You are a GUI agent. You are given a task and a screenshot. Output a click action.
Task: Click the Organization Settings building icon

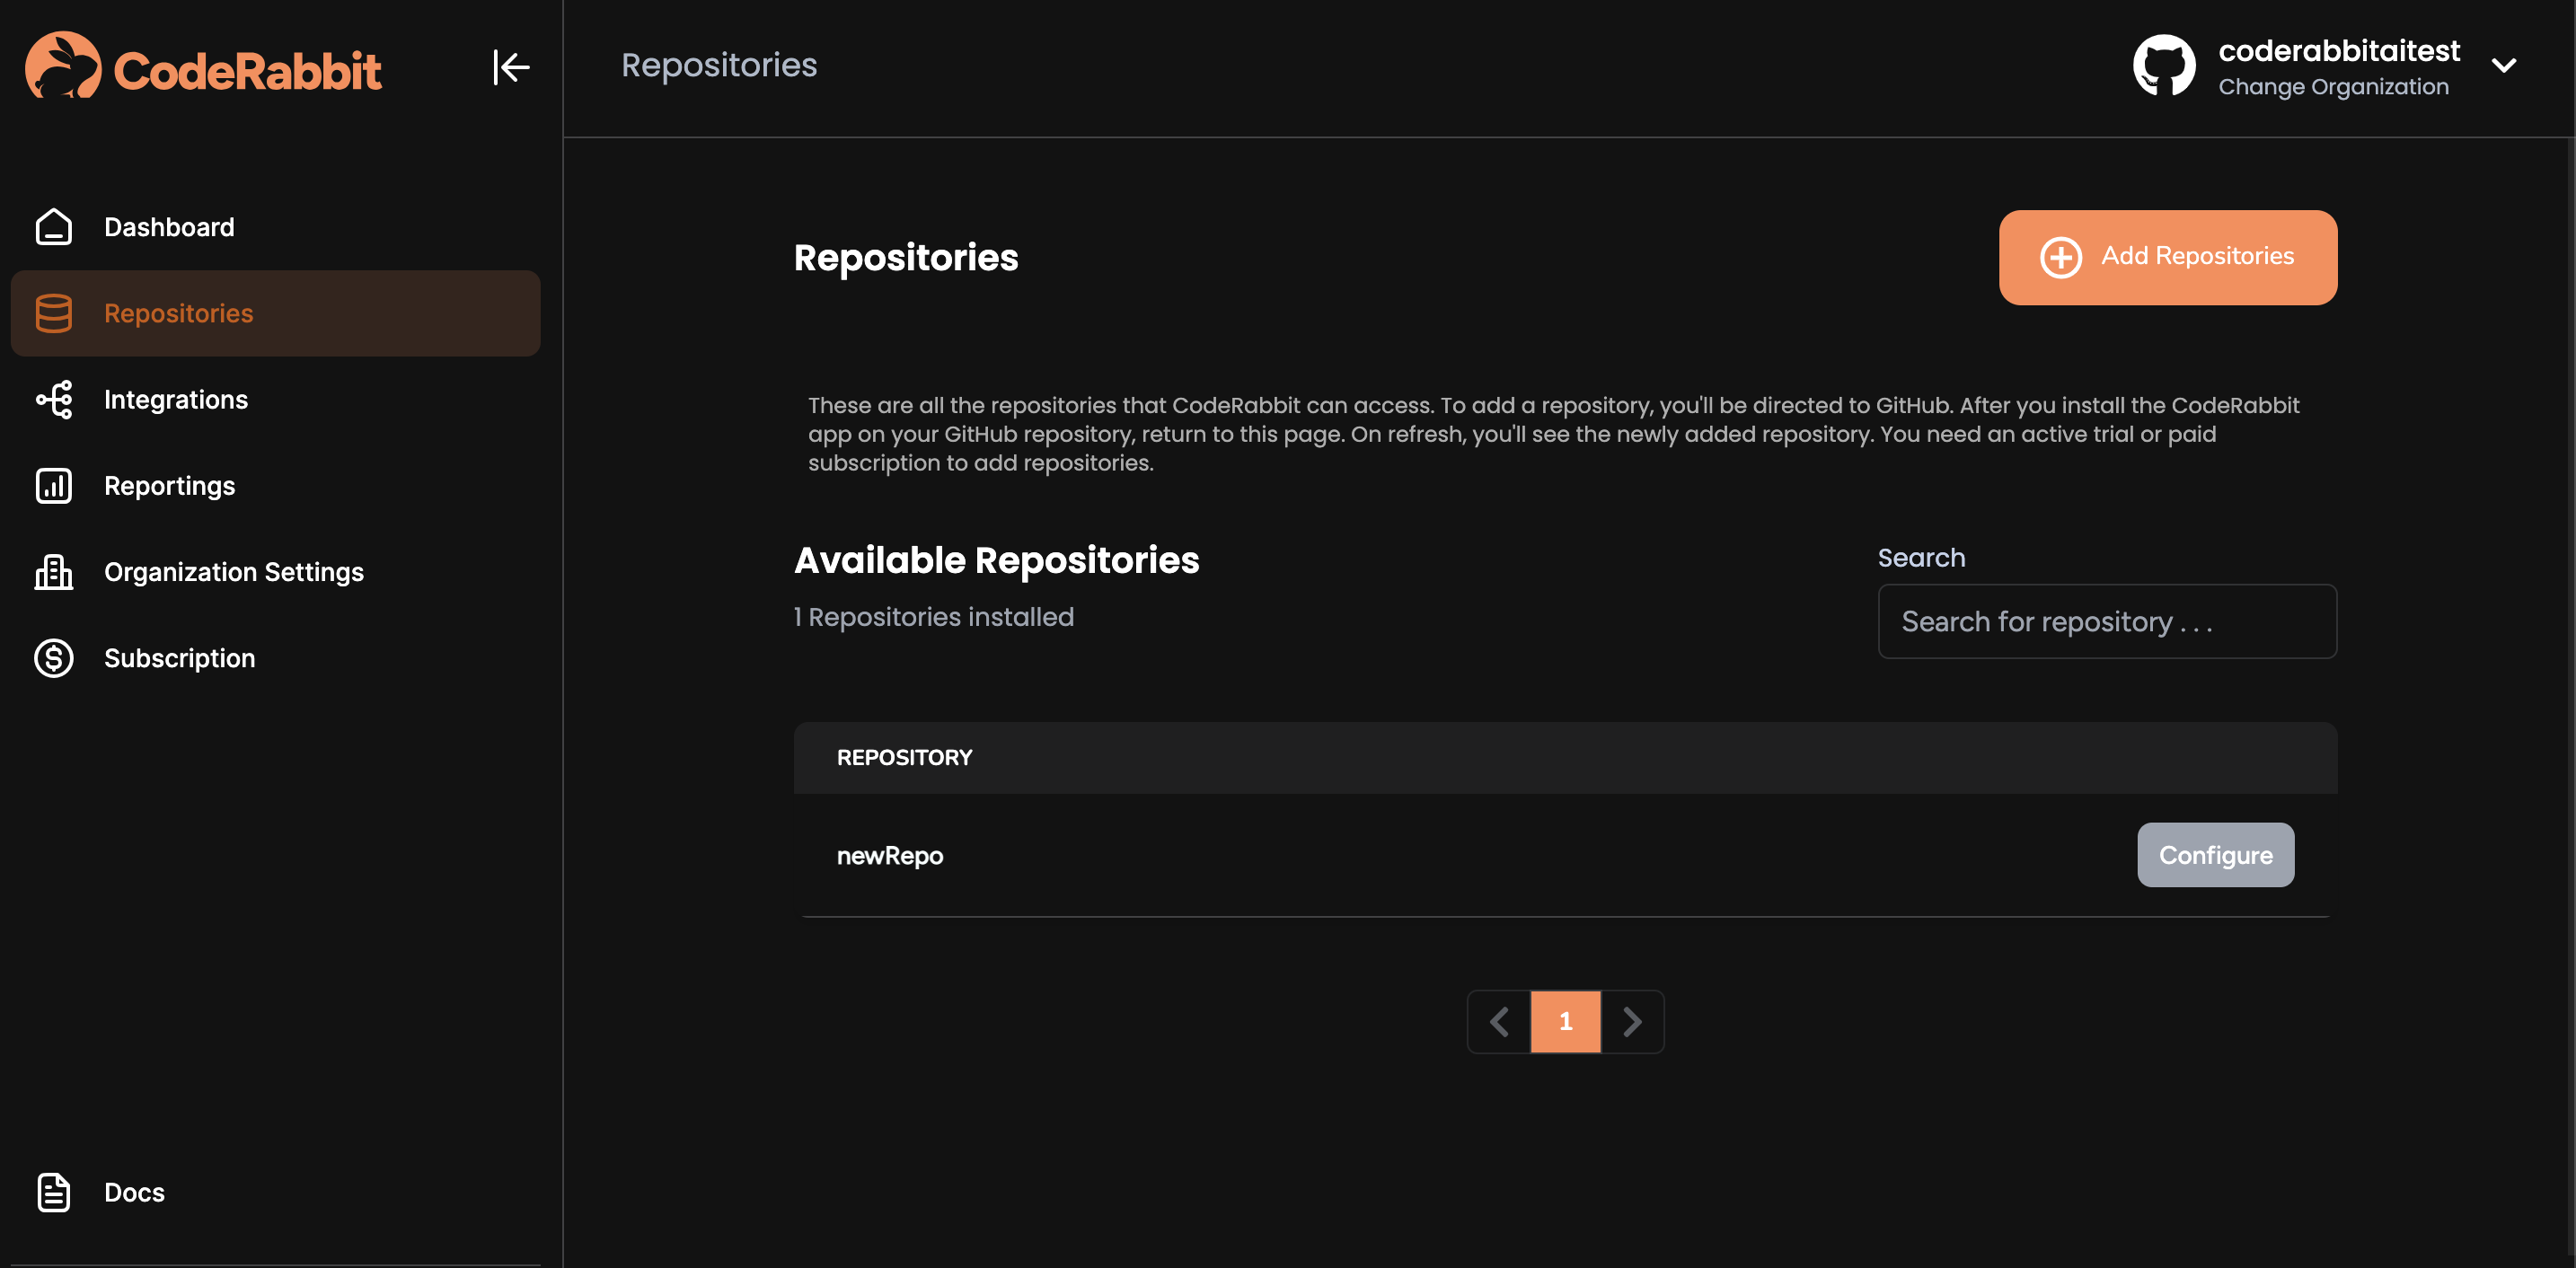pos(54,572)
